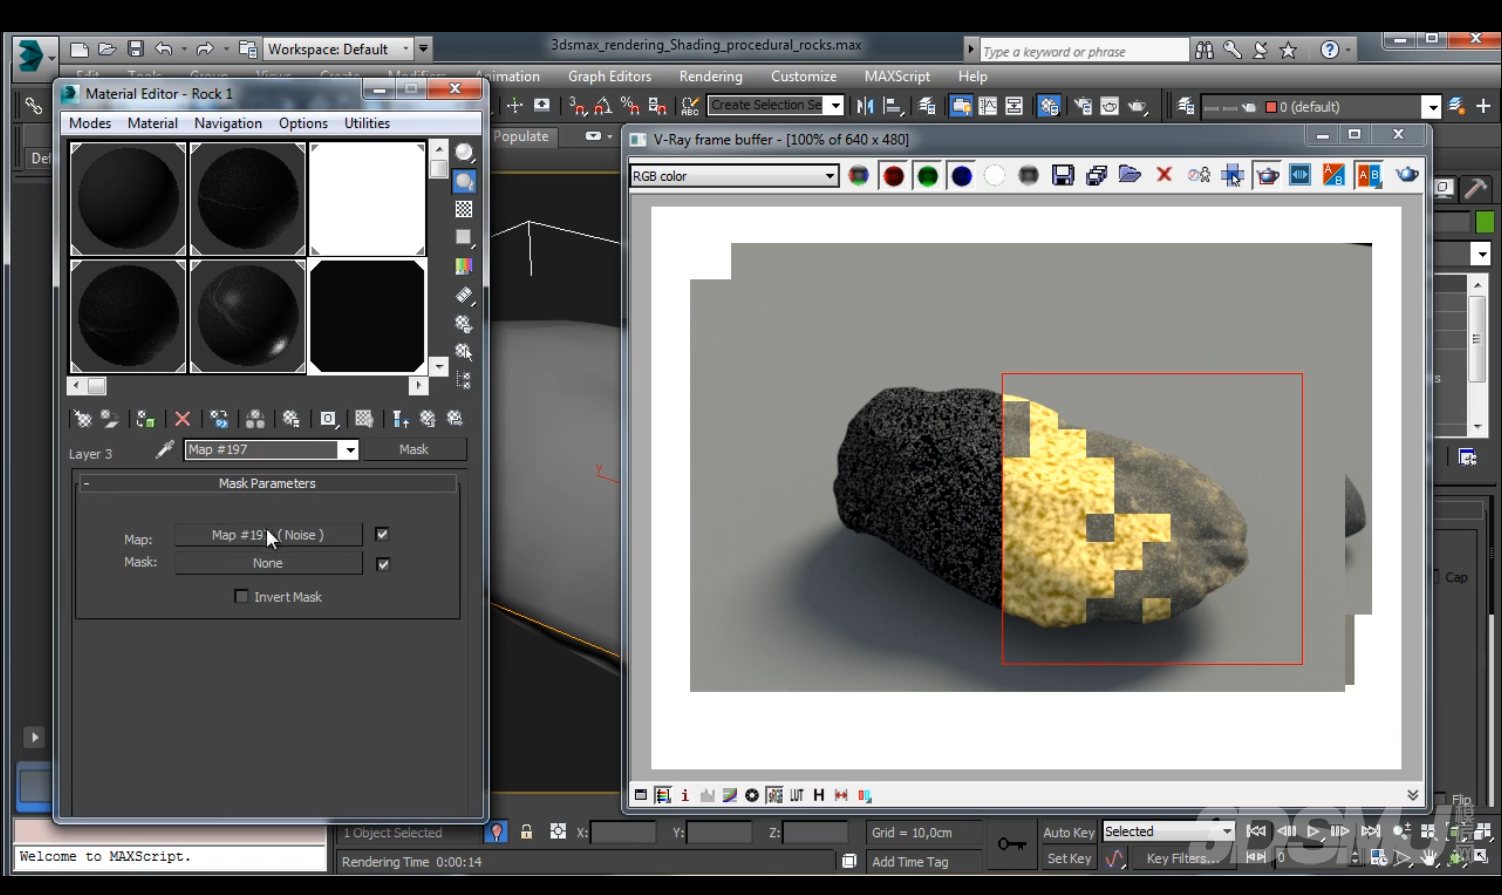Open Navigation menu in Material Editor
Screen dimensions: 1502x895
(x=228, y=123)
